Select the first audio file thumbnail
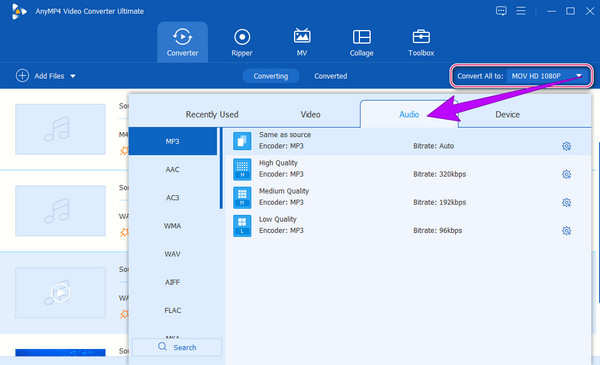This screenshot has width=600, height=365. [60, 129]
